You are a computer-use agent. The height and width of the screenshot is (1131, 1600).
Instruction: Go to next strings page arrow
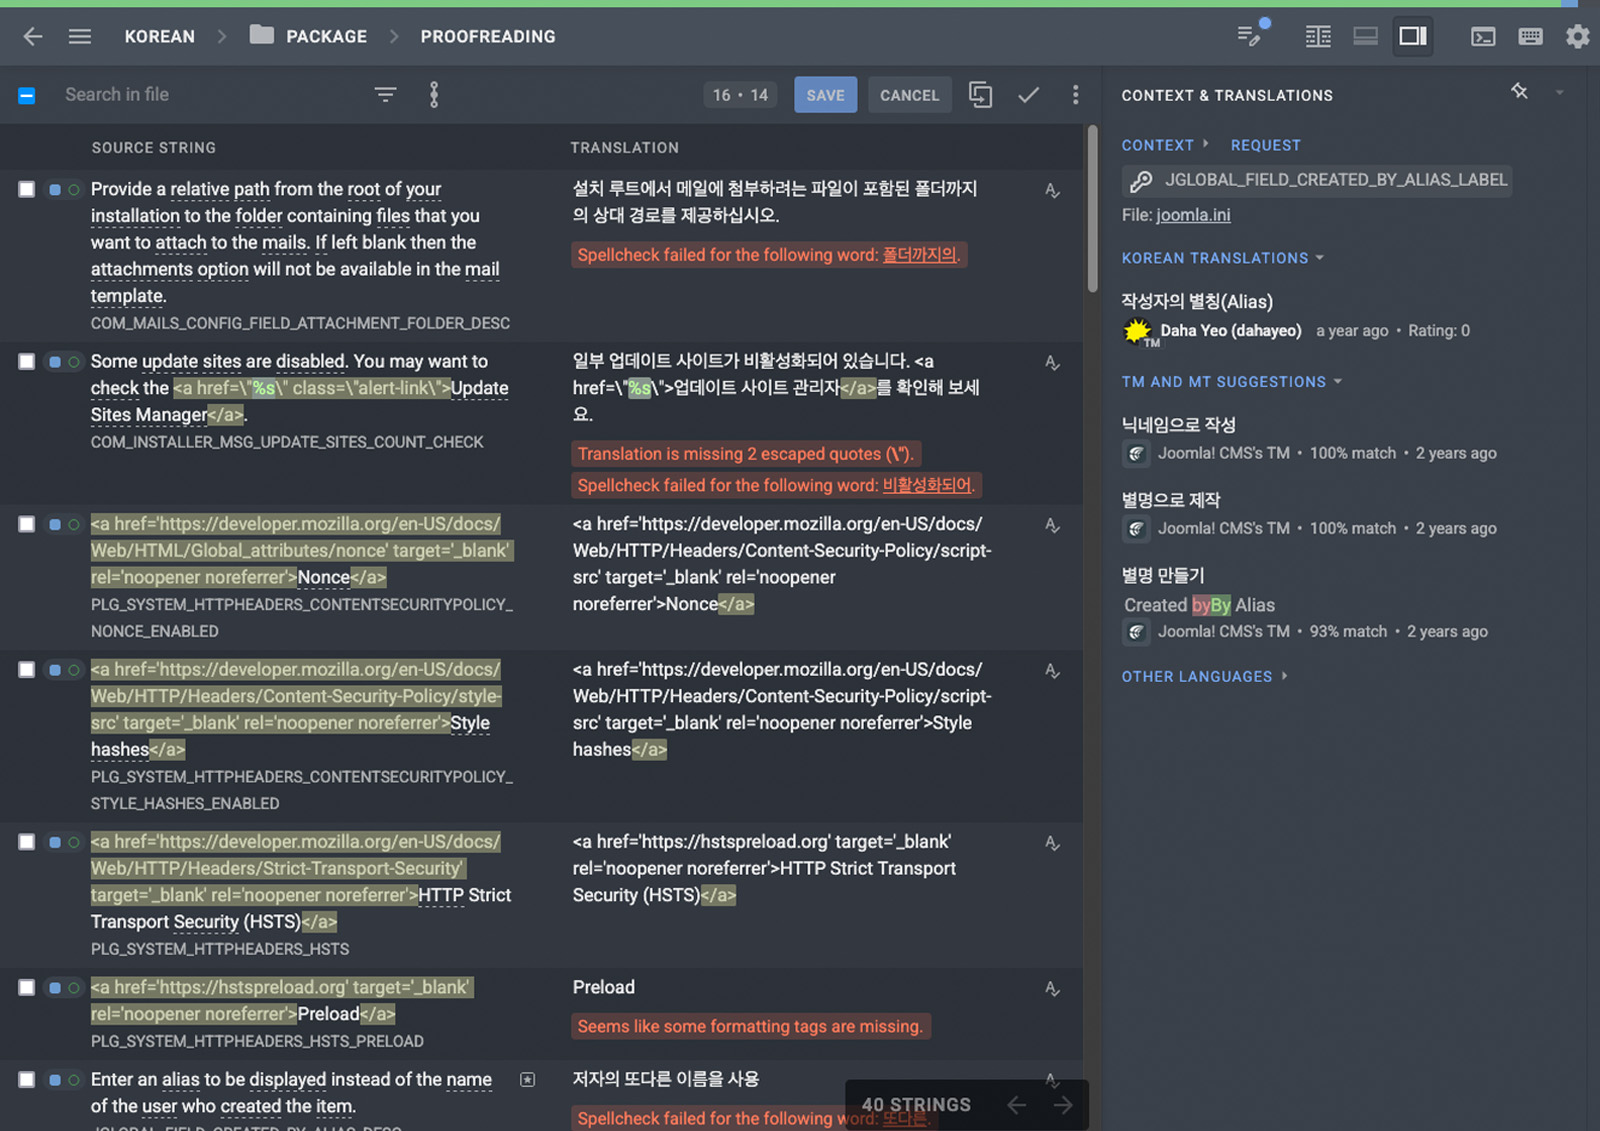click(x=1063, y=1105)
